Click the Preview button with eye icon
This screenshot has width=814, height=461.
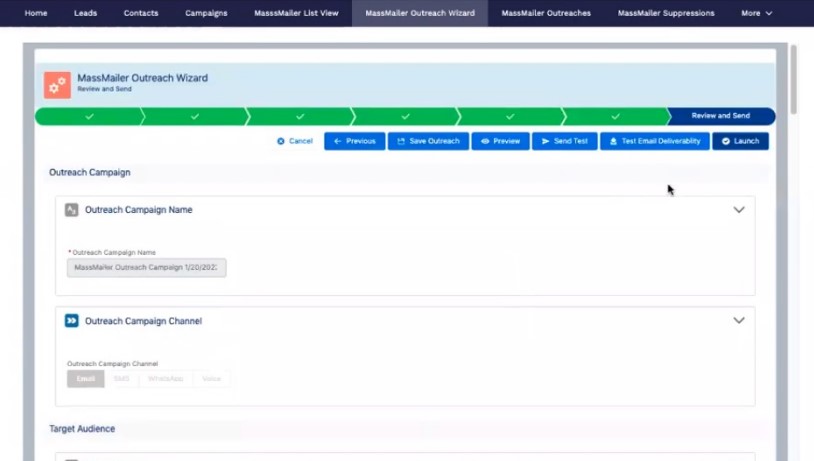coord(500,141)
